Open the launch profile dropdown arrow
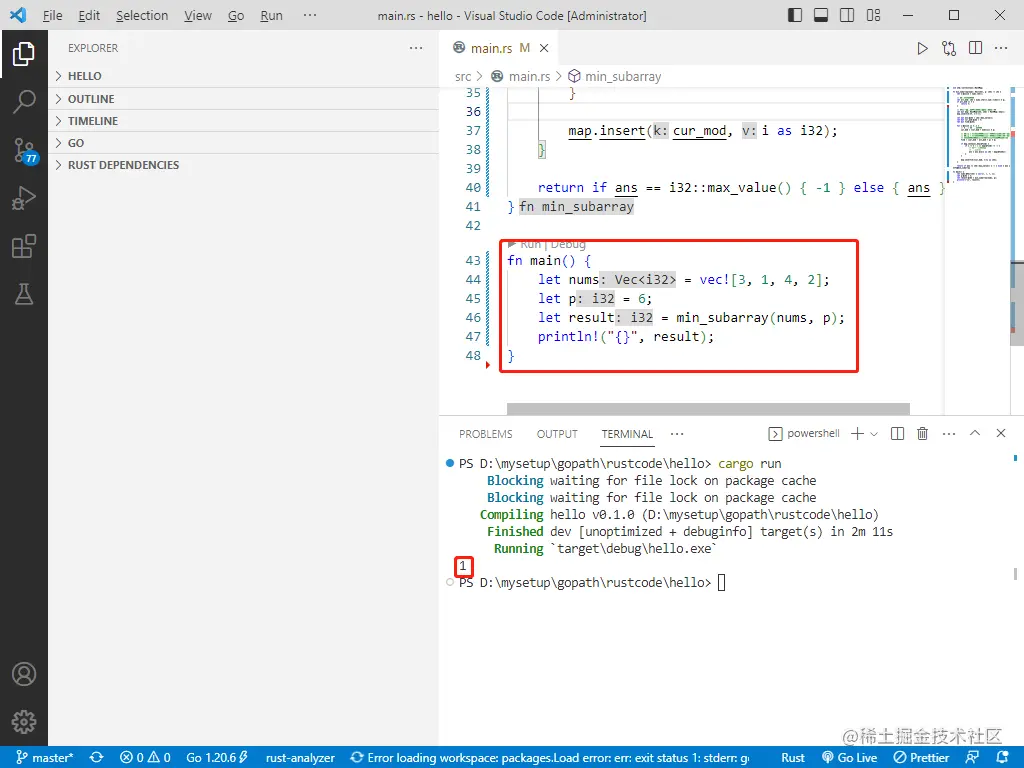 [874, 434]
